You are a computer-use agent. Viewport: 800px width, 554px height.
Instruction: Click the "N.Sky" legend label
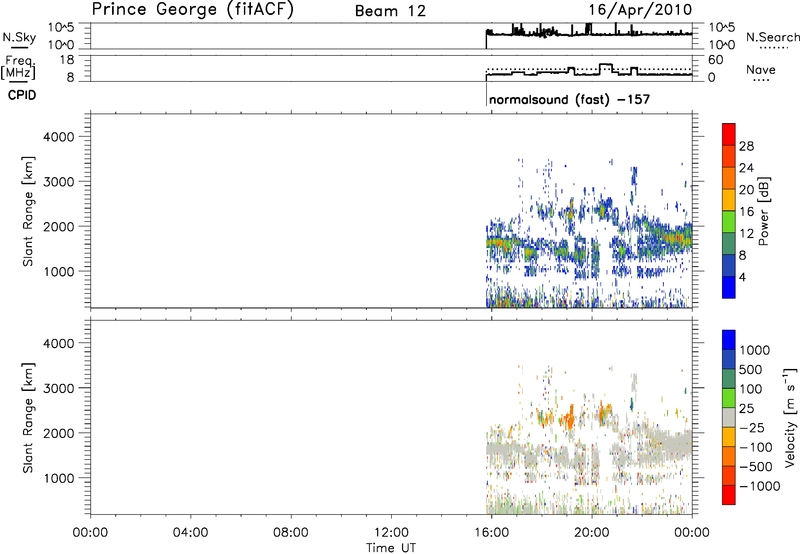pyautogui.click(x=19, y=37)
